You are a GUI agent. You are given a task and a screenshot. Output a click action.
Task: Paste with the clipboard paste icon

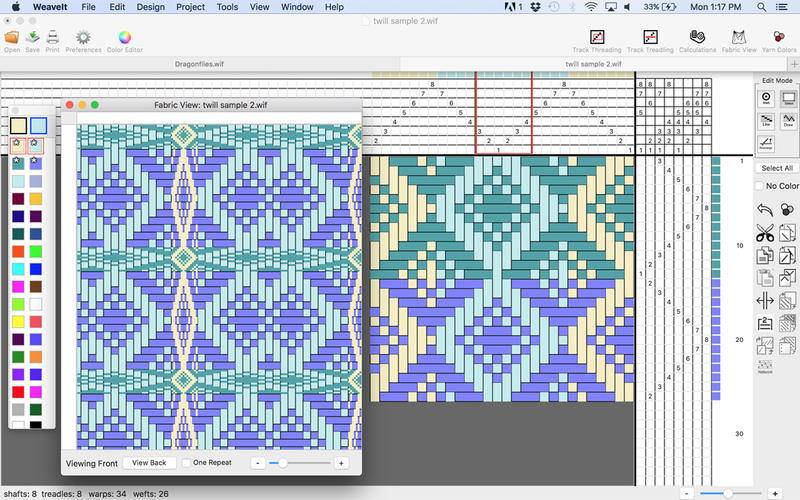(x=765, y=278)
